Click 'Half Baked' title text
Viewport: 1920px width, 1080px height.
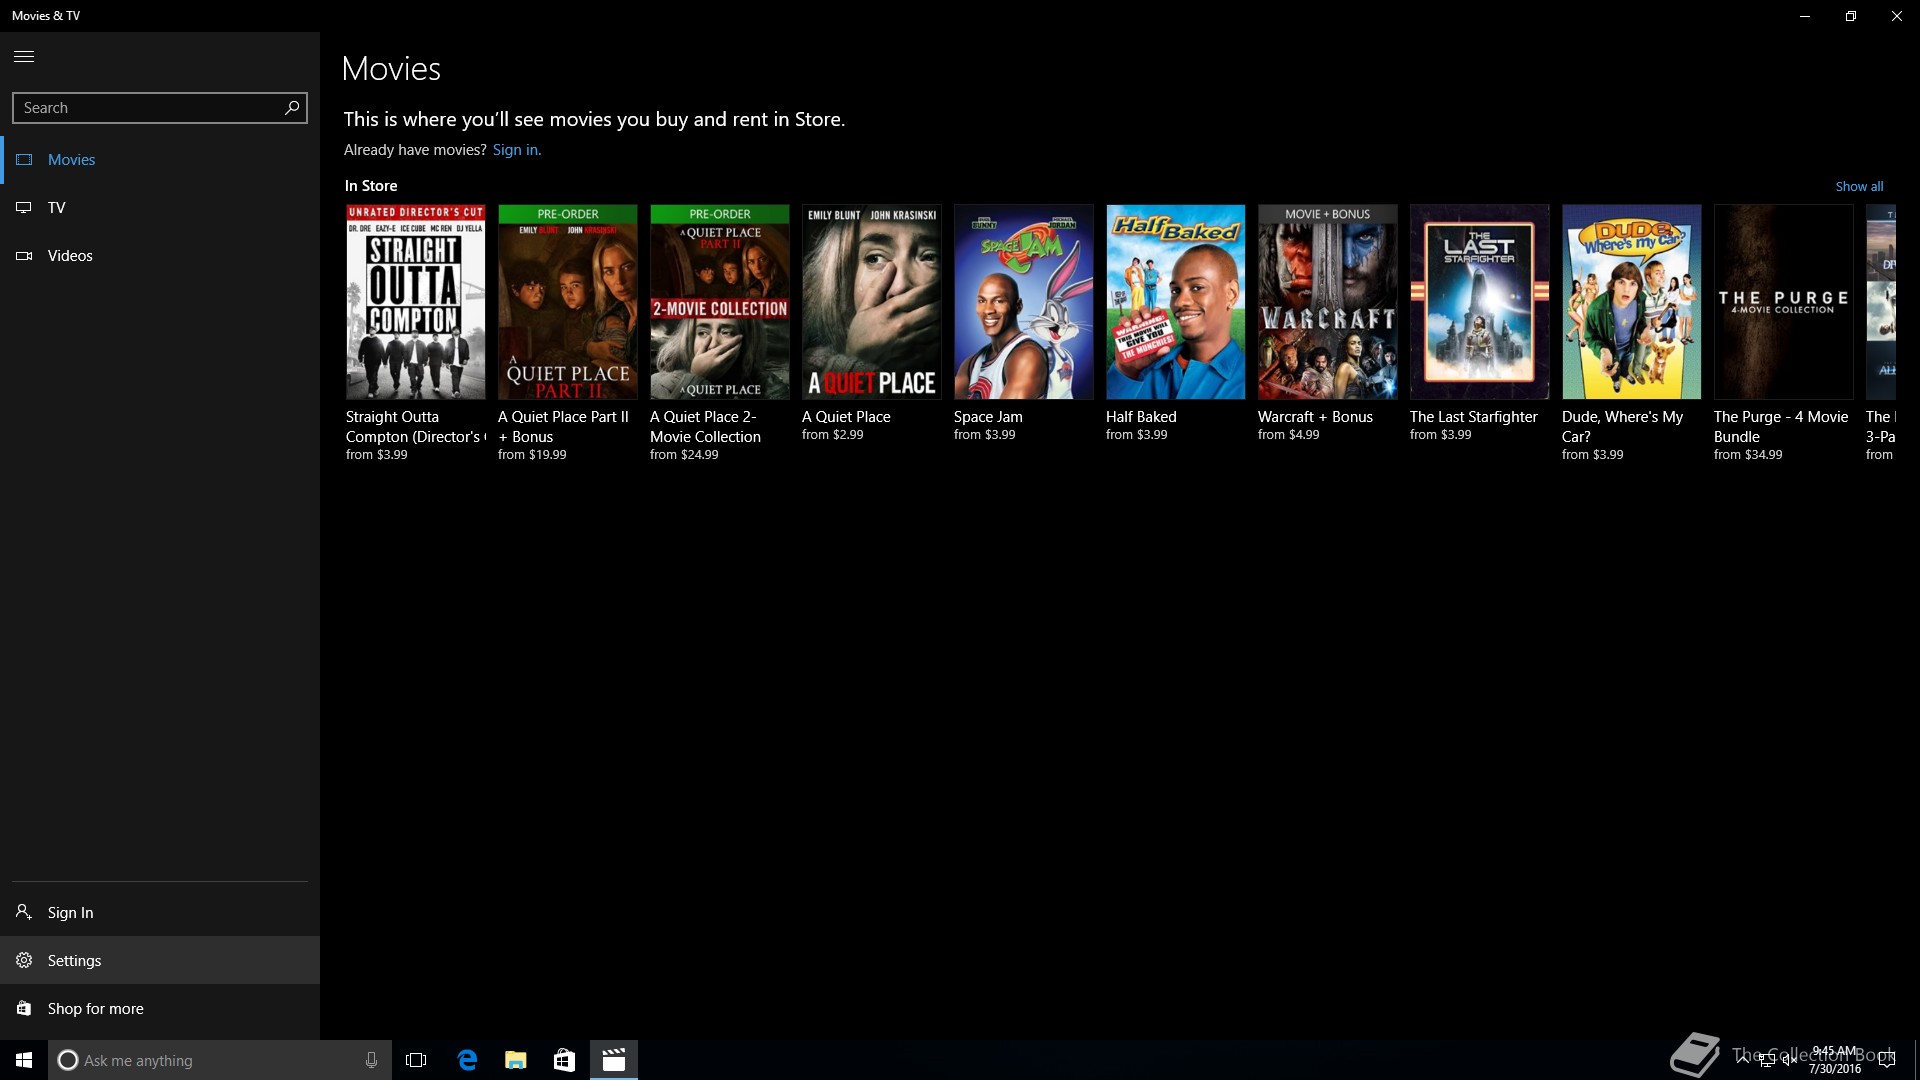[1141, 417]
